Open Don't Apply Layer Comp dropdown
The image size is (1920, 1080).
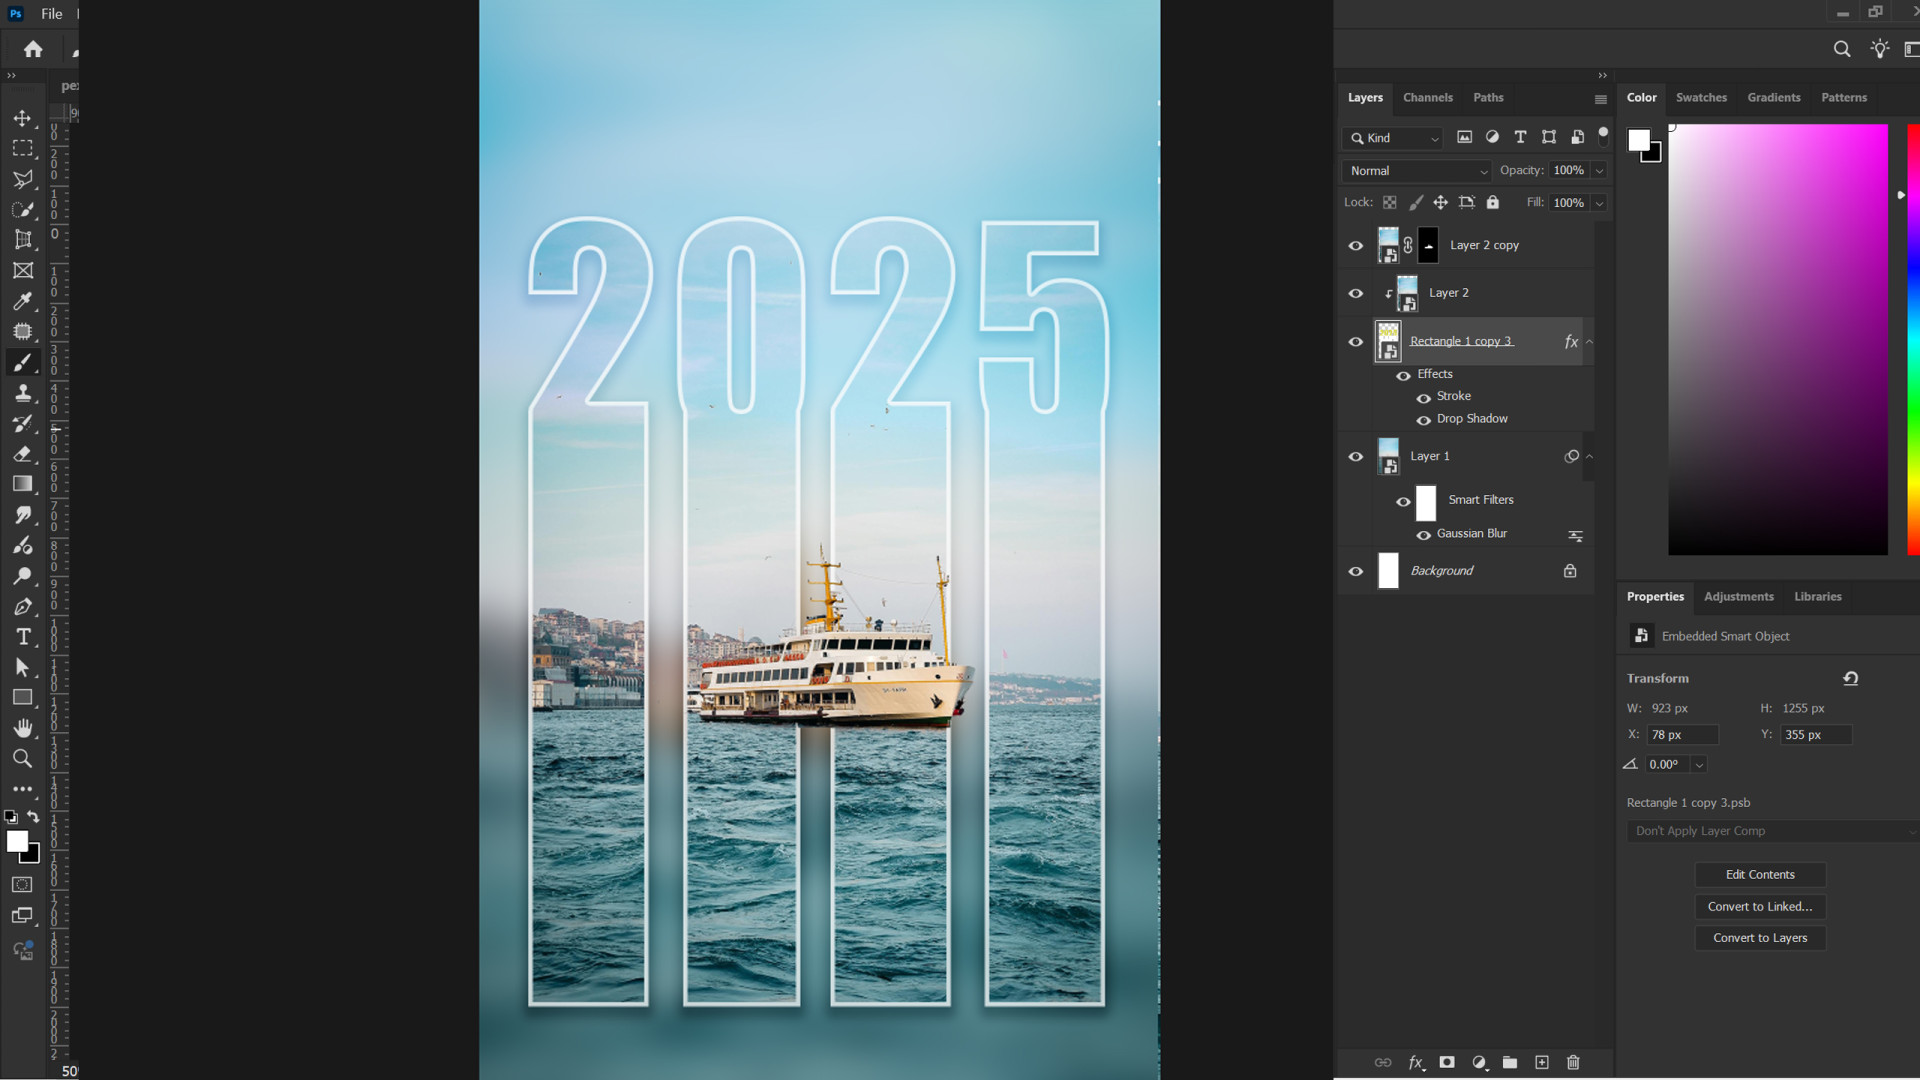coord(1770,831)
